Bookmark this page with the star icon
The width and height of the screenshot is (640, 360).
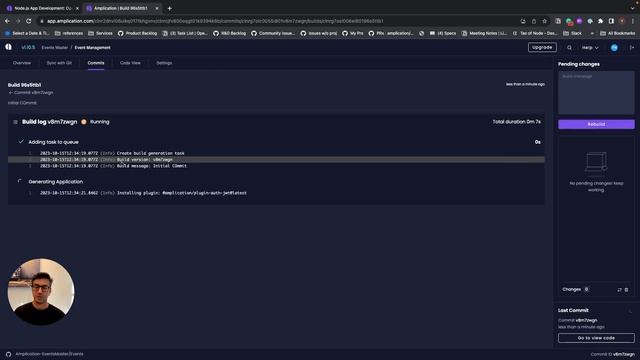pyautogui.click(x=544, y=21)
